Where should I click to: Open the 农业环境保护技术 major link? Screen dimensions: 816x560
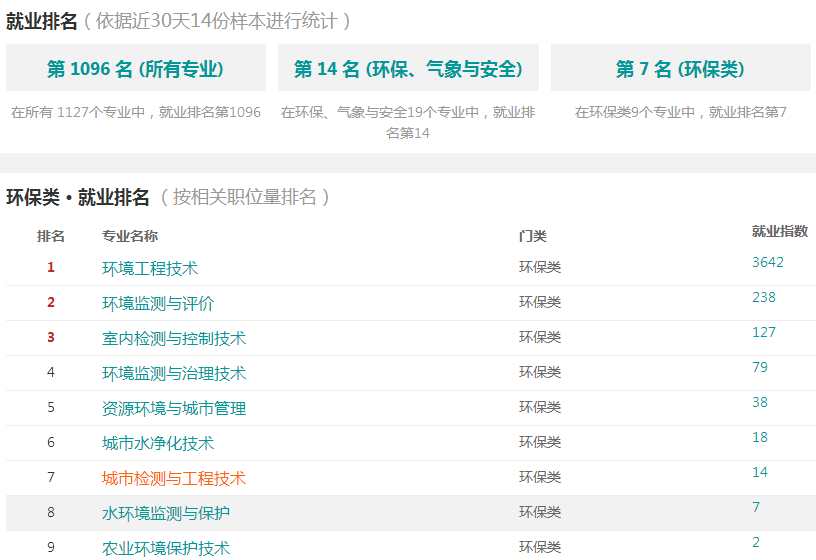pyautogui.click(x=166, y=548)
